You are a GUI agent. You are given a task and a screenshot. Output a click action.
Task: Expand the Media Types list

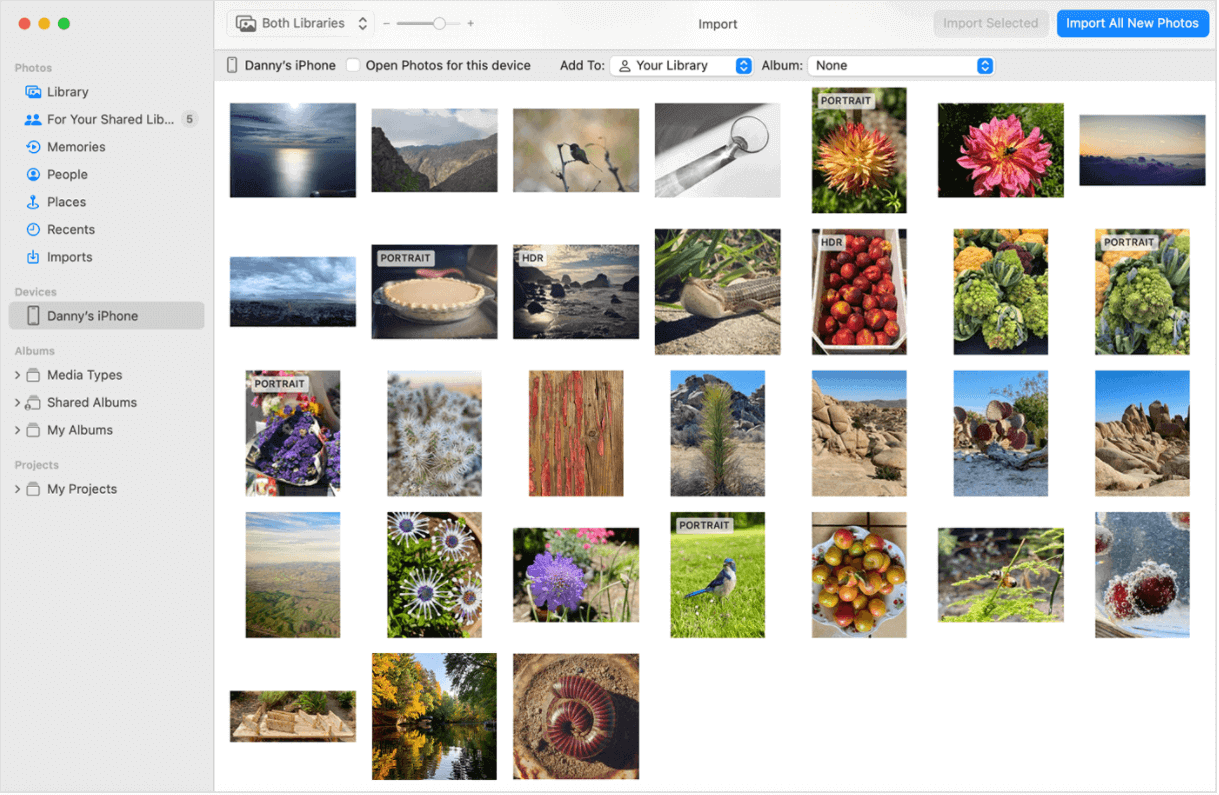[19, 375]
